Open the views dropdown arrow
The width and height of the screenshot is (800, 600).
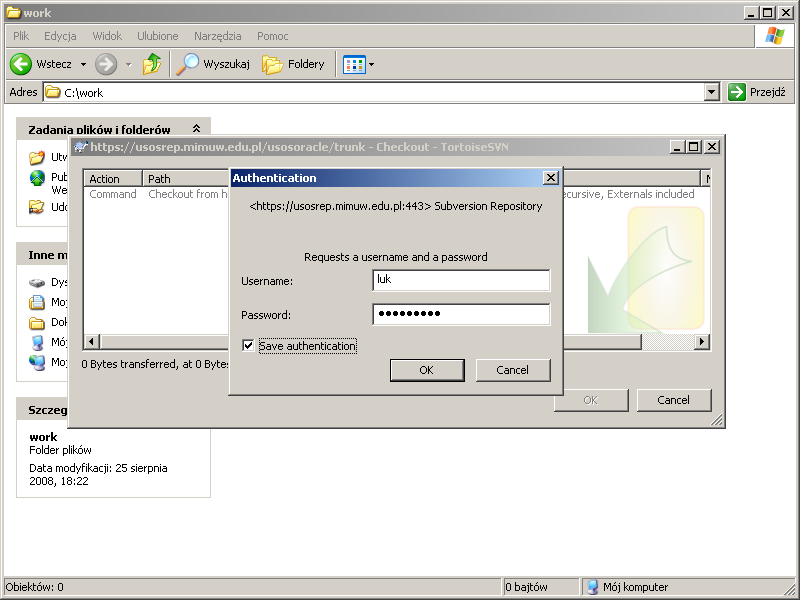371,65
